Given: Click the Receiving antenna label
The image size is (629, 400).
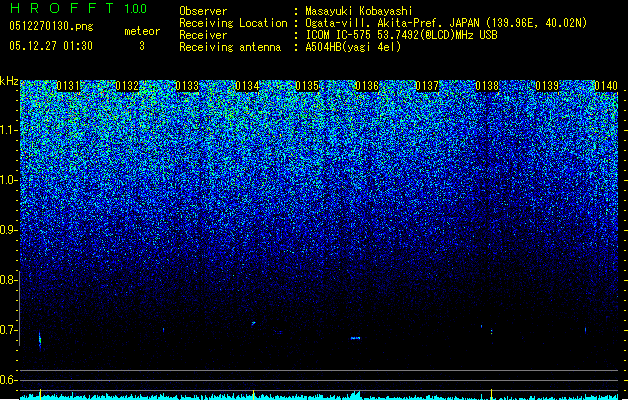Looking at the screenshot, I should coord(230,47).
